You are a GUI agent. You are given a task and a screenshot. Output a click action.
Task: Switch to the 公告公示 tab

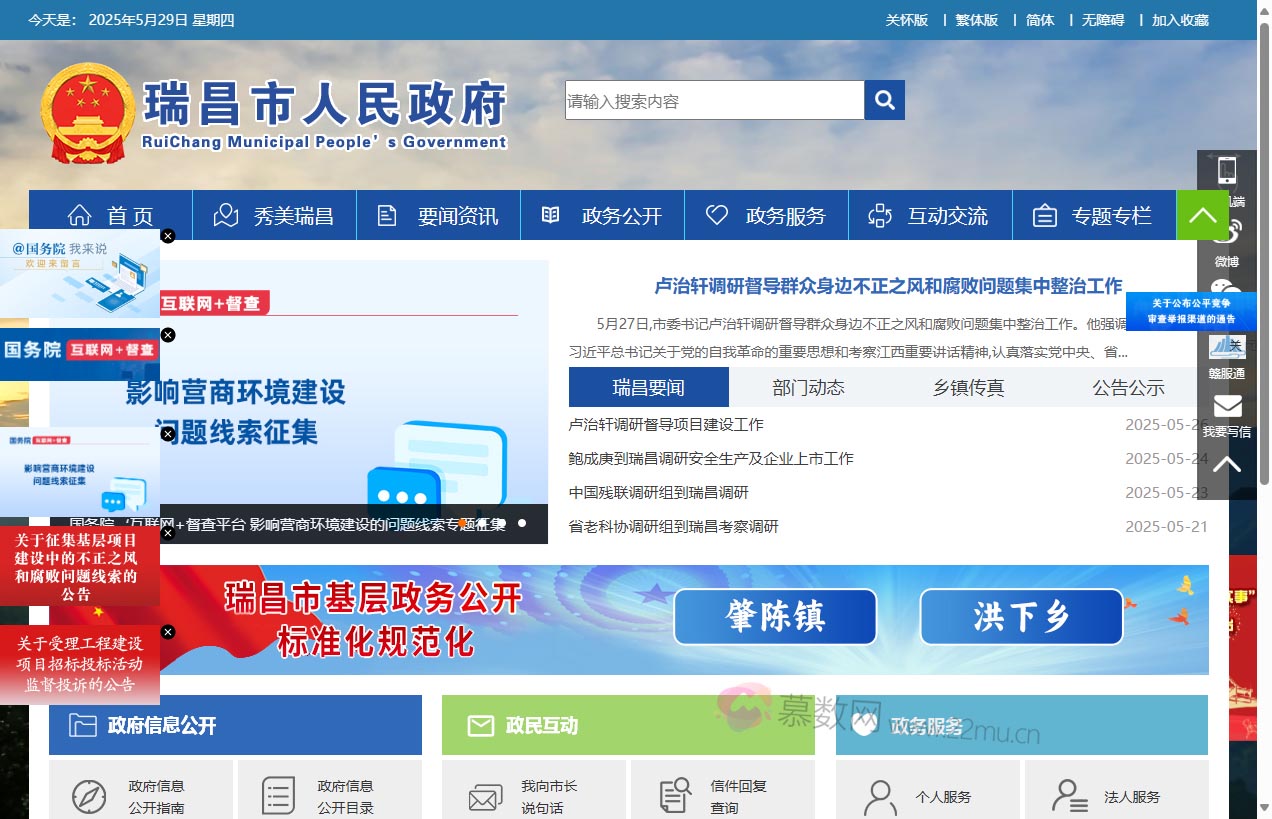[1128, 387]
